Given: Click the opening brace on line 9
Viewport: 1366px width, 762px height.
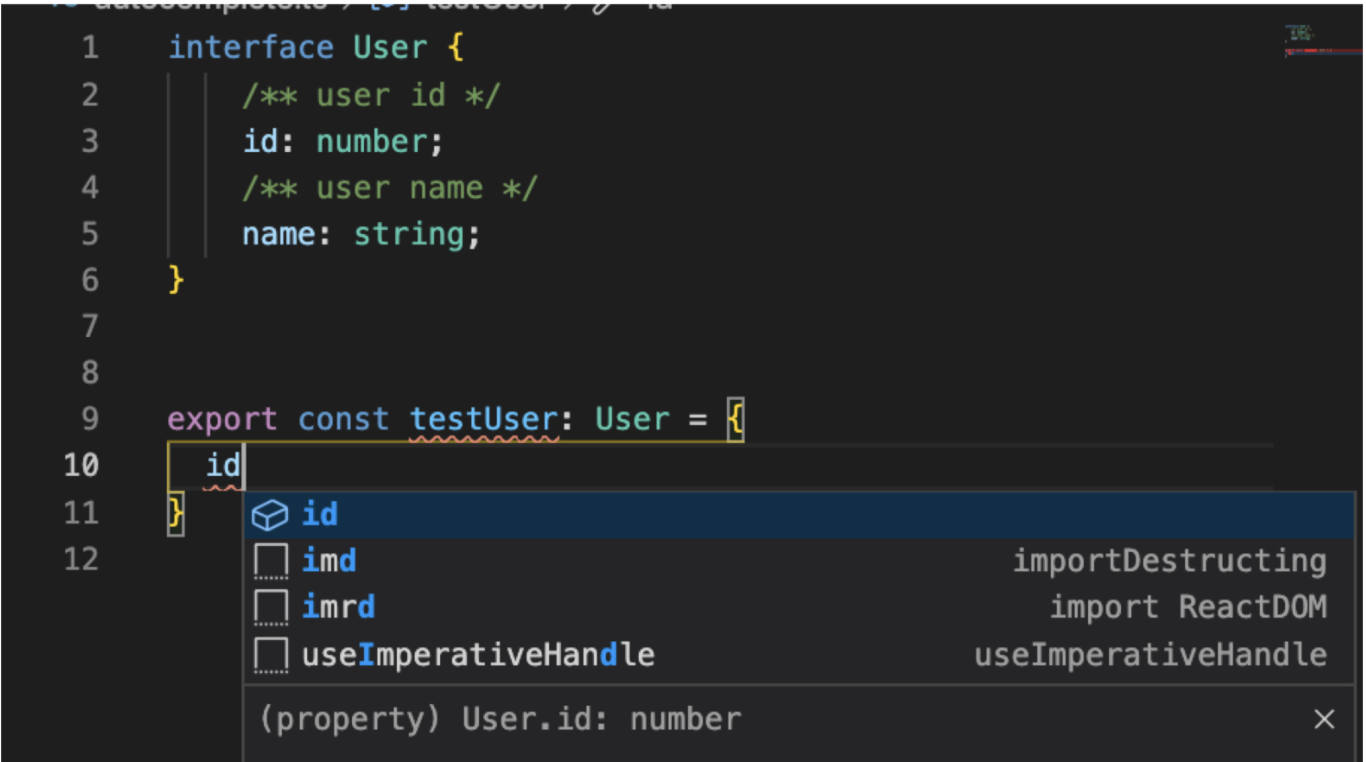Looking at the screenshot, I should point(735,419).
